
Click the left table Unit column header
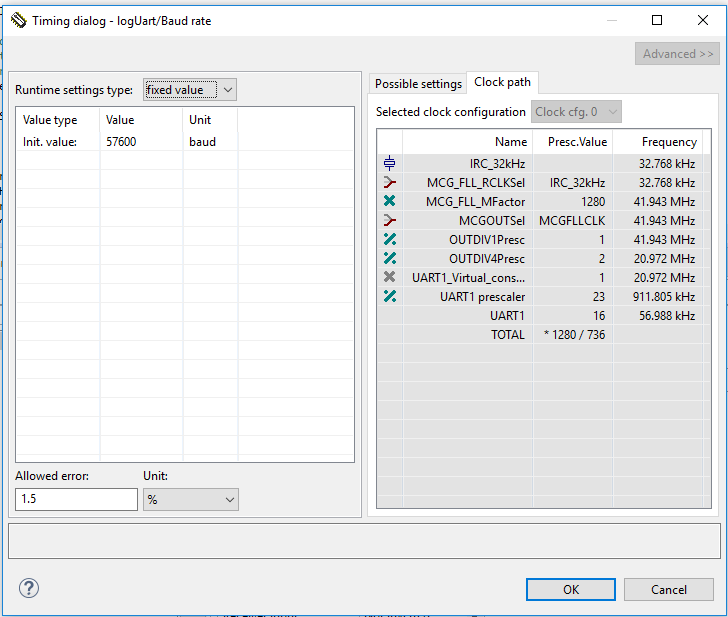click(210, 120)
